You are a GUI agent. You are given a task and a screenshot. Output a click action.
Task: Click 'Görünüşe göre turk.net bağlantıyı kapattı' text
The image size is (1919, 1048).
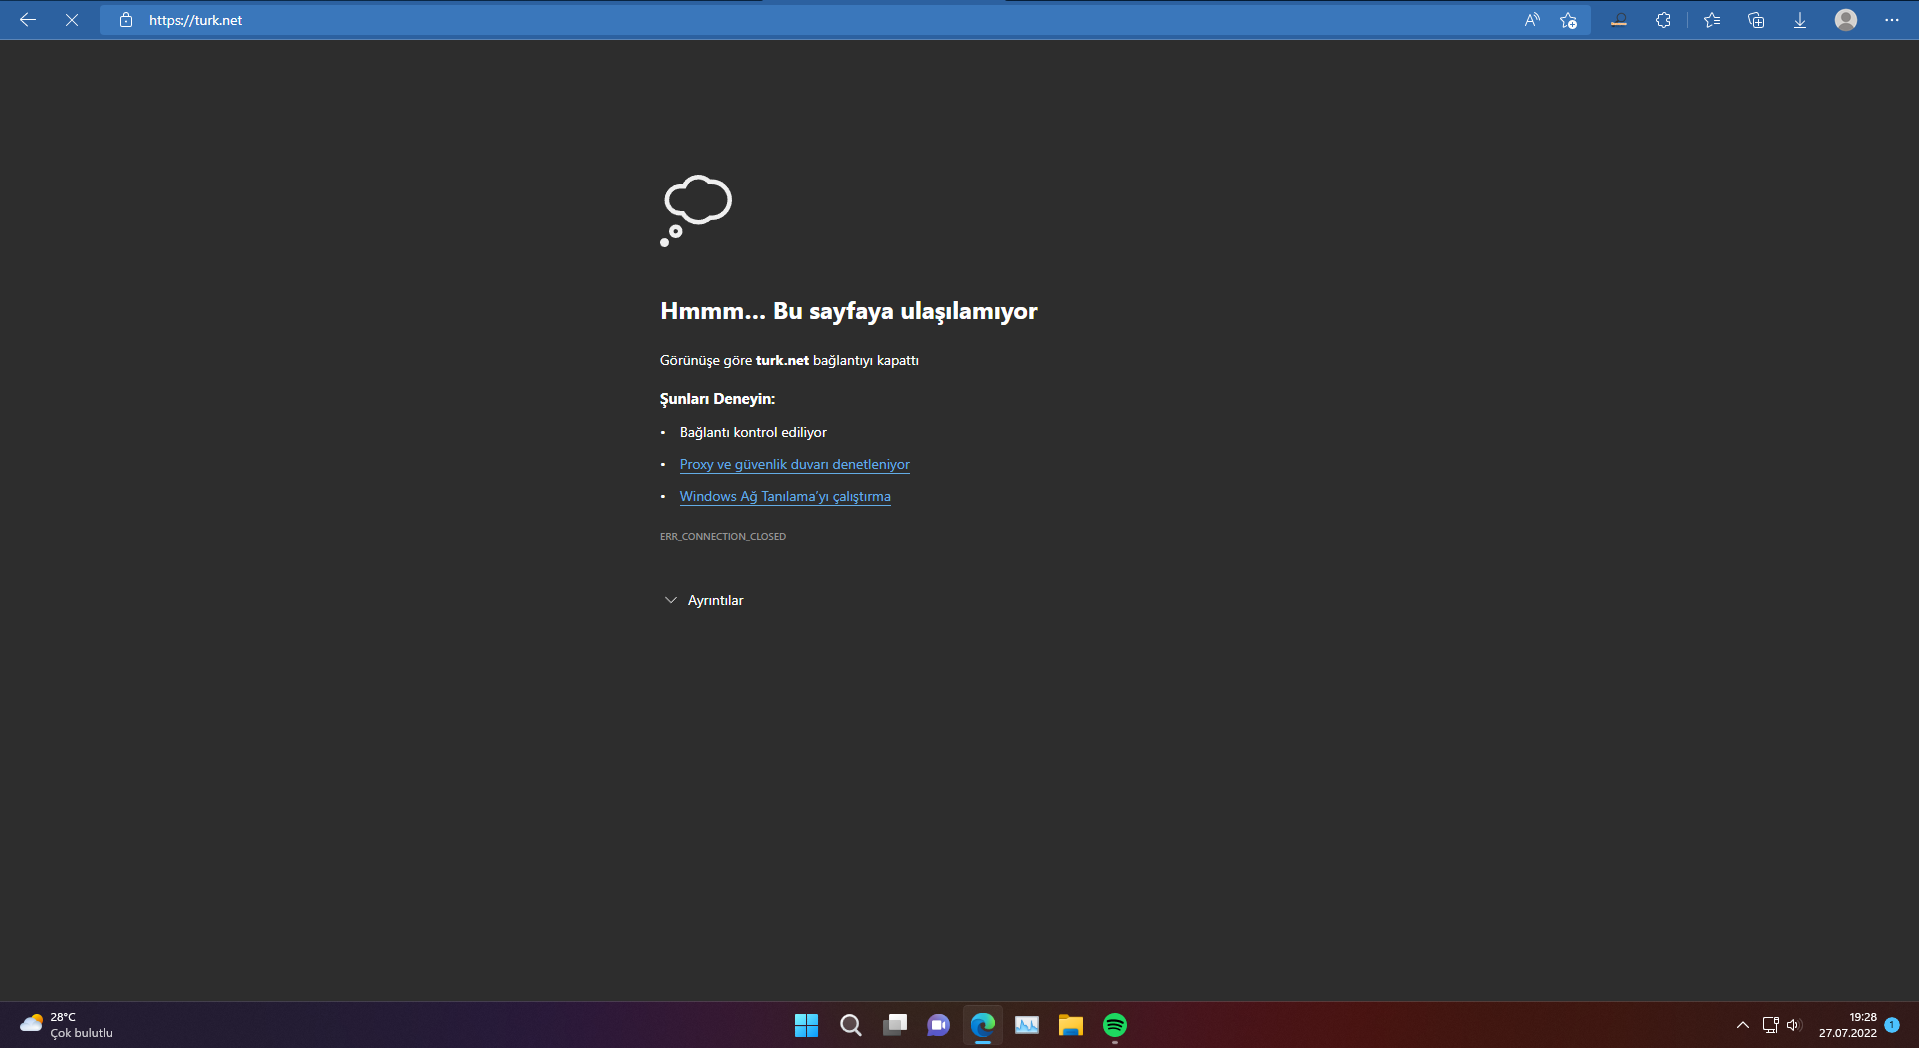789,360
